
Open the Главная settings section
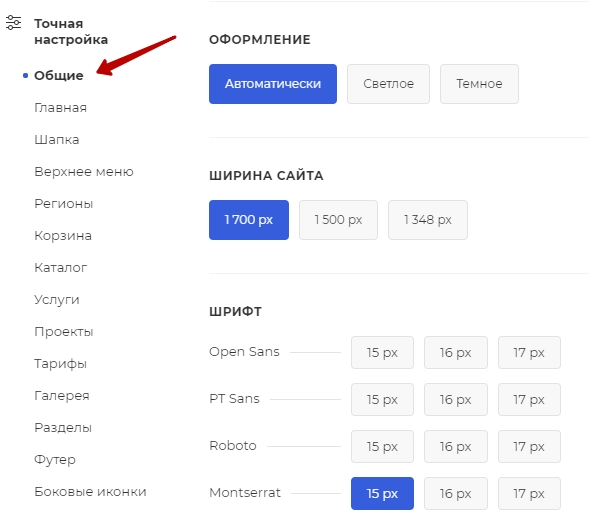click(60, 108)
